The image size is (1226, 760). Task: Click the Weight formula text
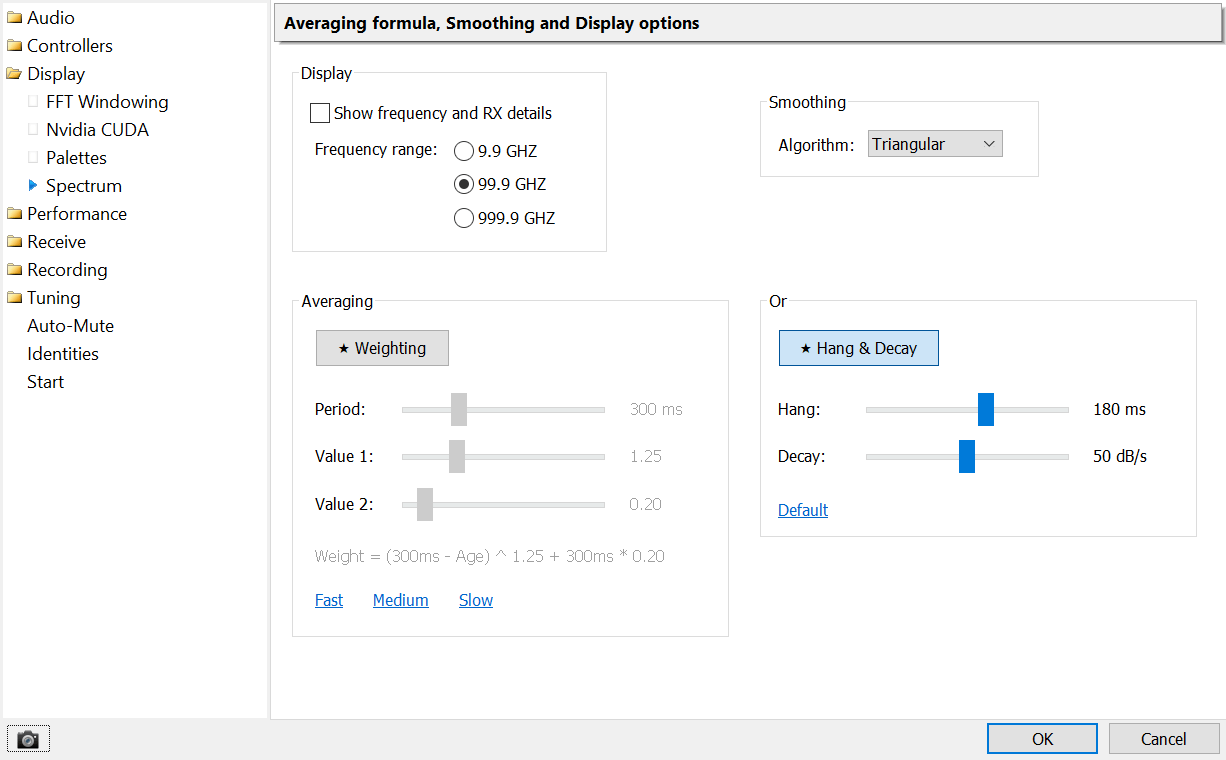point(490,556)
